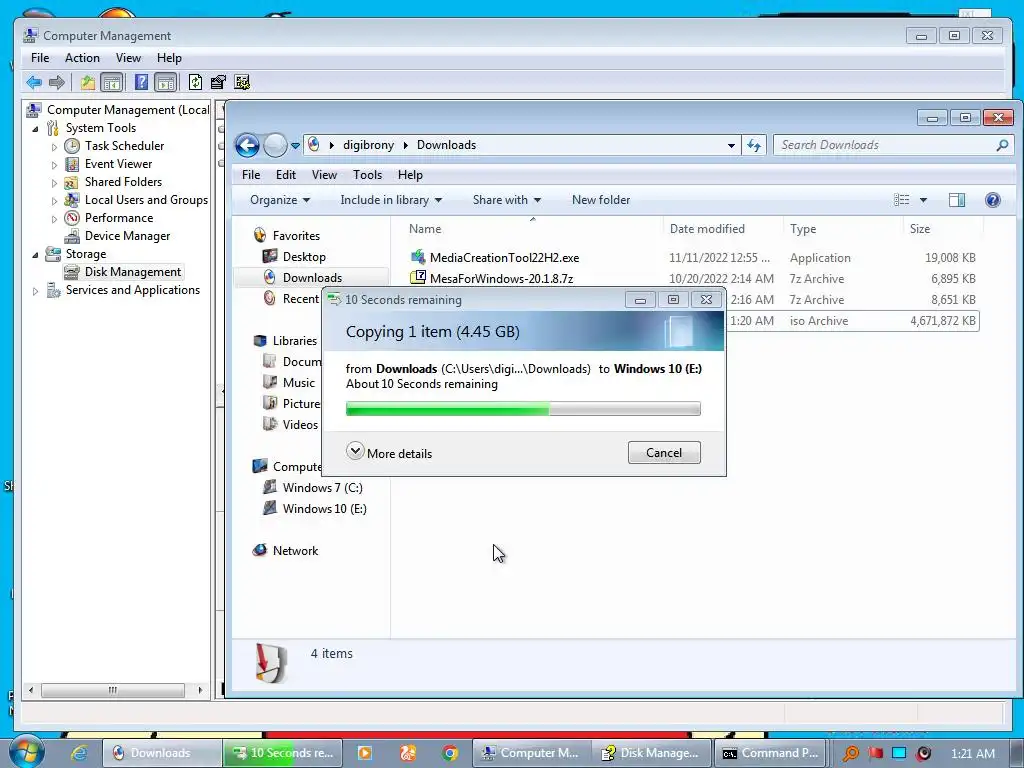Select Desktop under Favorites
The width and height of the screenshot is (1024, 768).
click(294, 257)
